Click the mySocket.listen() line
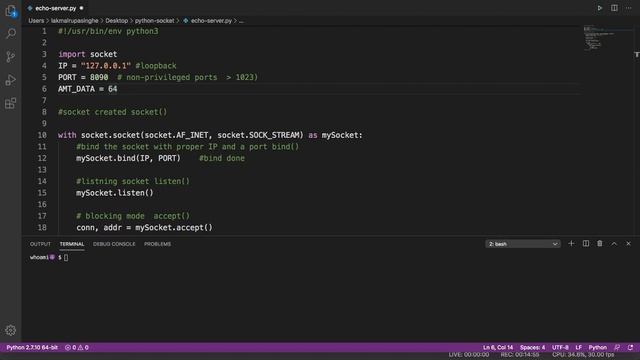640x360 pixels. pos(115,193)
